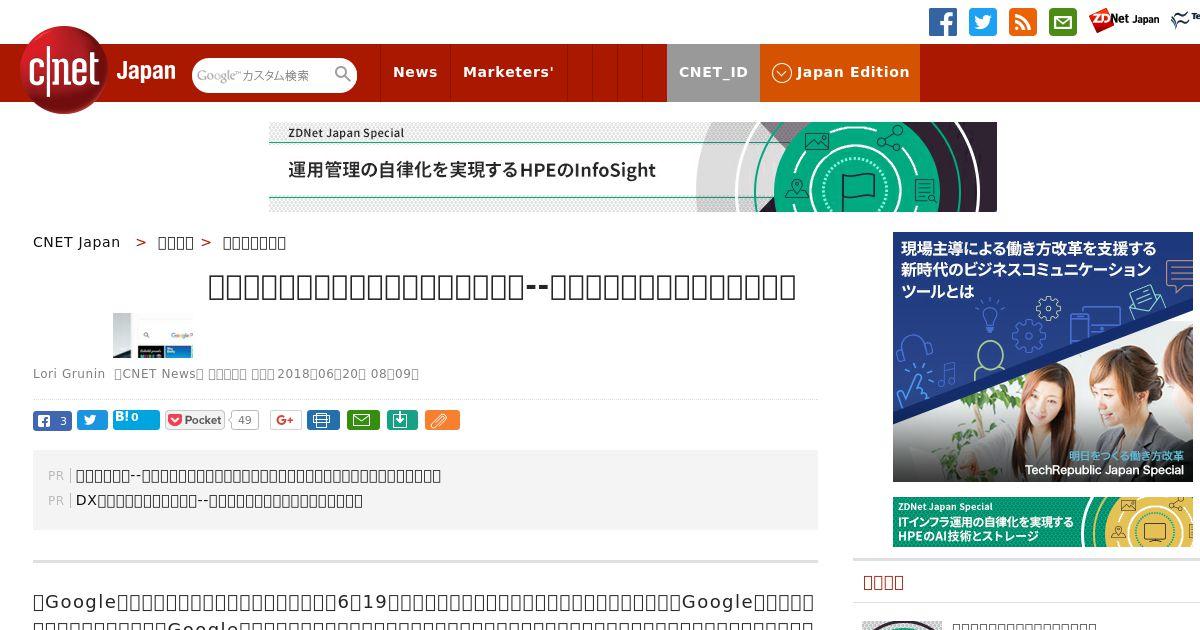Share article on Facebook with count 3
This screenshot has height=630, width=1200.
52,420
